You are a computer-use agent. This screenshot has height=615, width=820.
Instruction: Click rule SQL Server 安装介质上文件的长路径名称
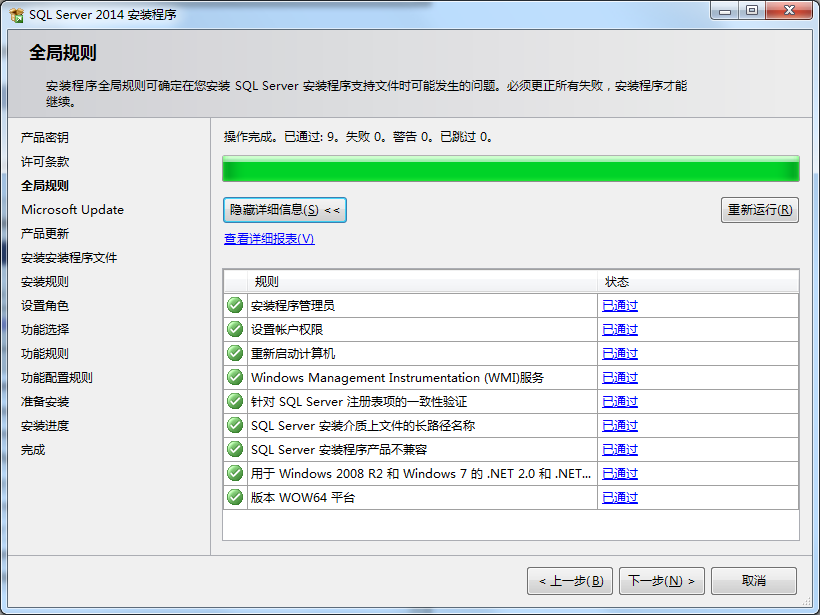coord(363,426)
